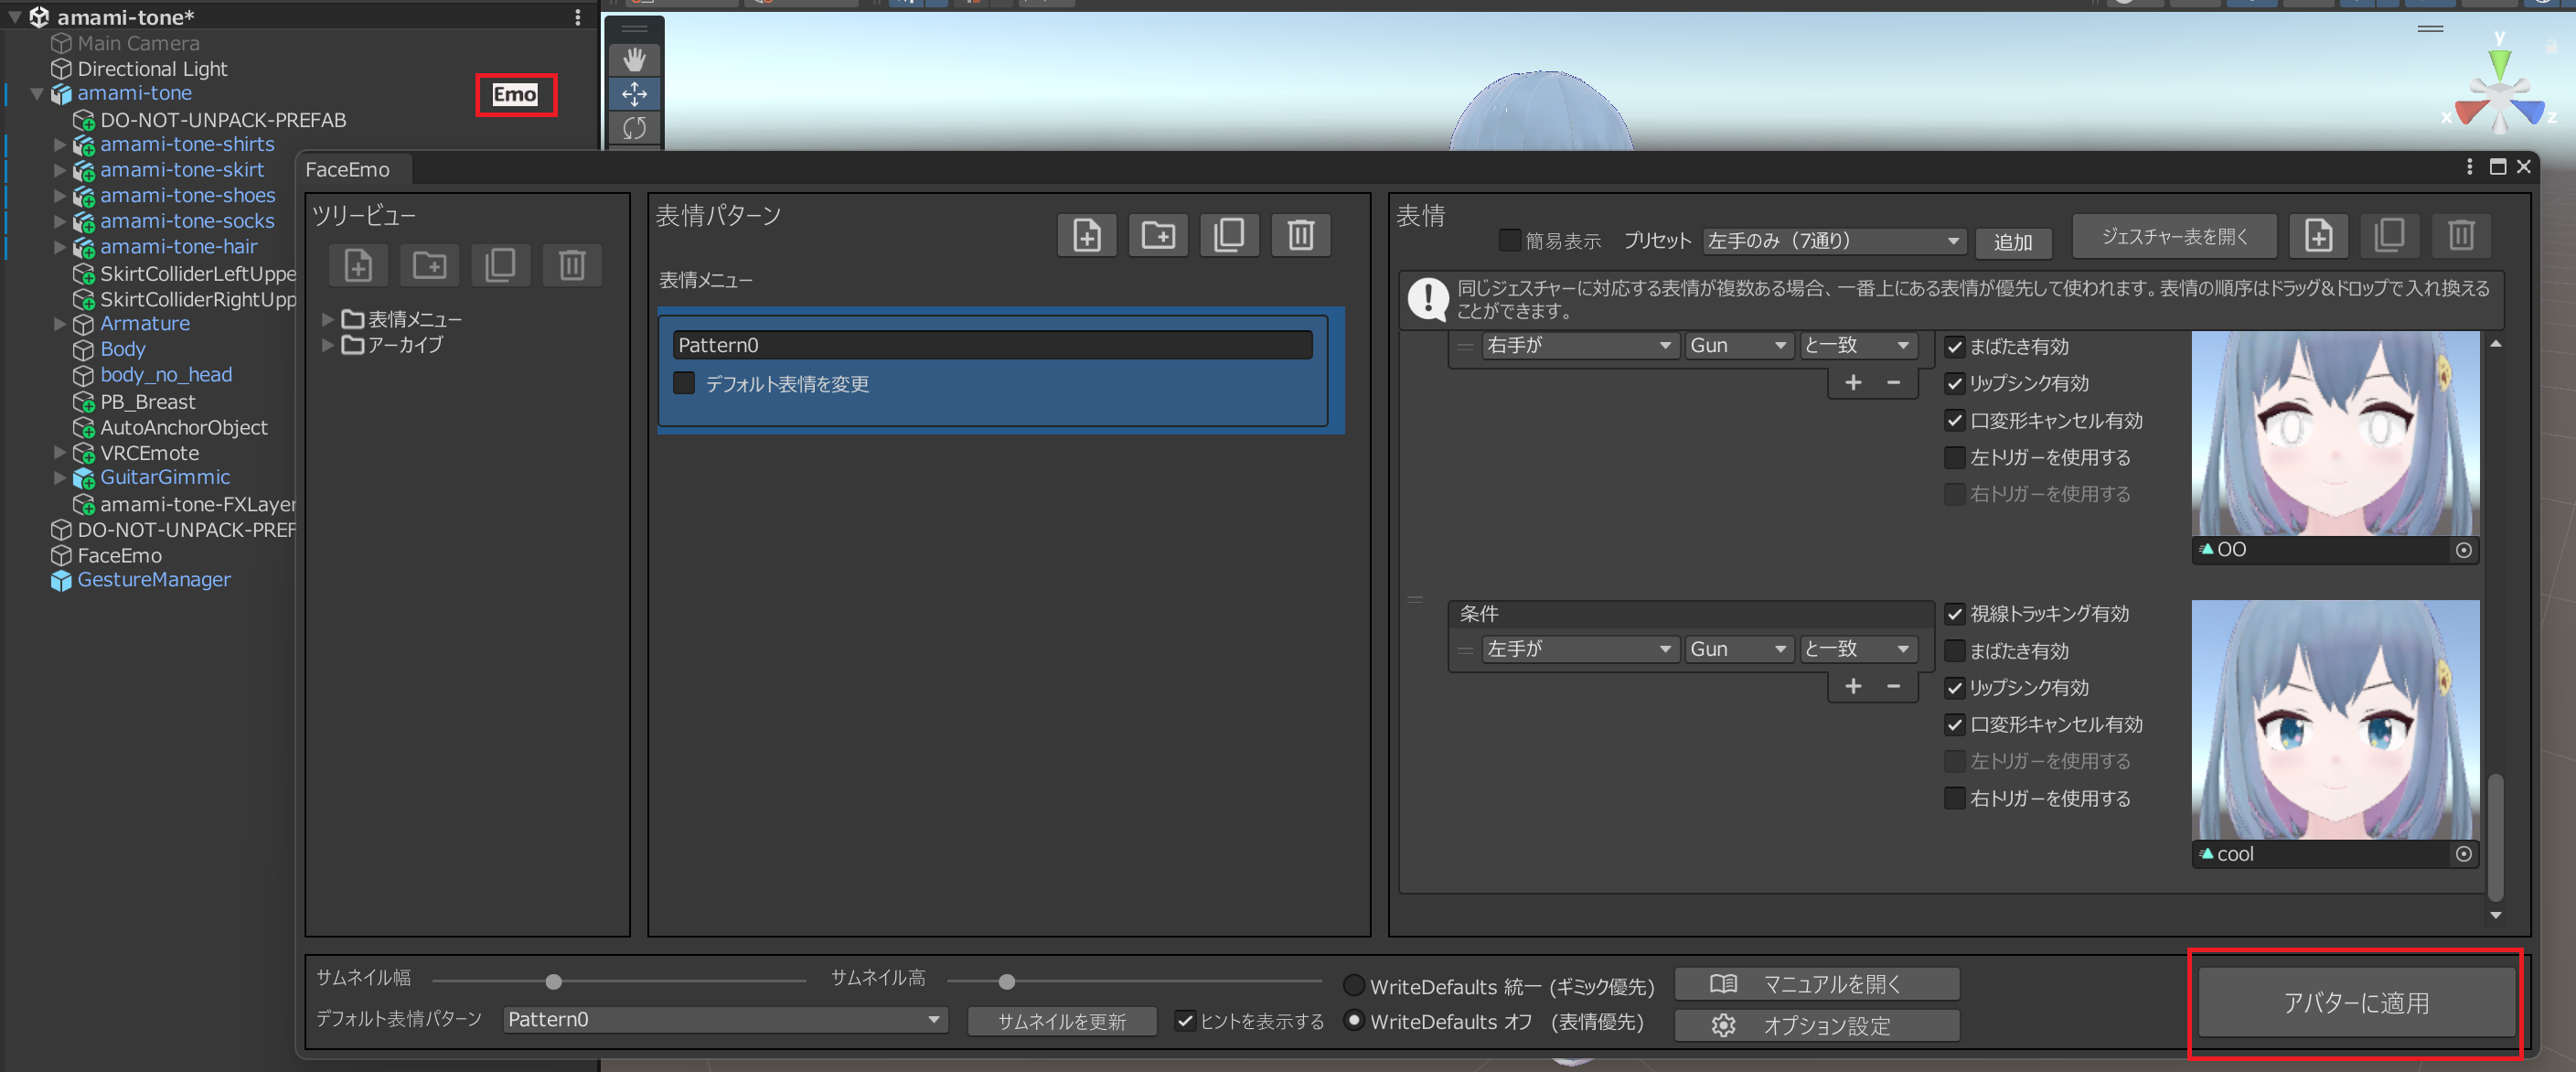Viewport: 2576px width, 1072px height.
Task: Click add folder icon in ツリービュー
Action: point(430,265)
